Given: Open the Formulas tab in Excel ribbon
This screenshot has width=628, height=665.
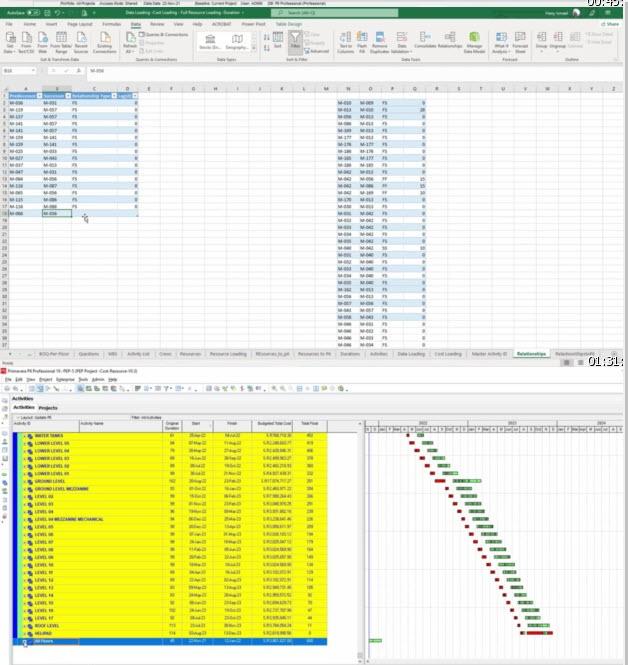Looking at the screenshot, I should (112, 24).
